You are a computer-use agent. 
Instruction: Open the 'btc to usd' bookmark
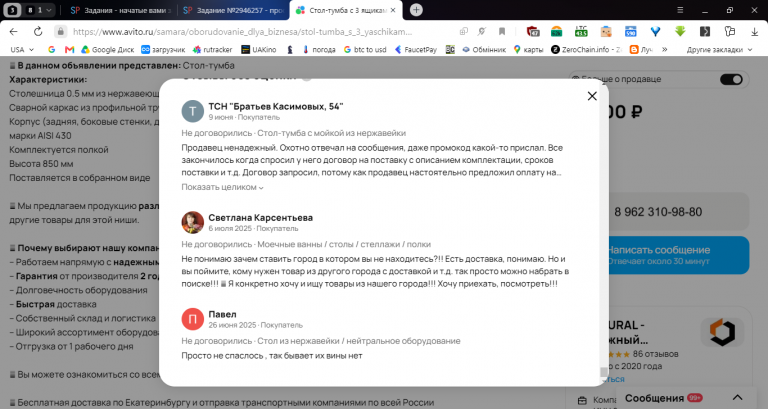click(365, 49)
